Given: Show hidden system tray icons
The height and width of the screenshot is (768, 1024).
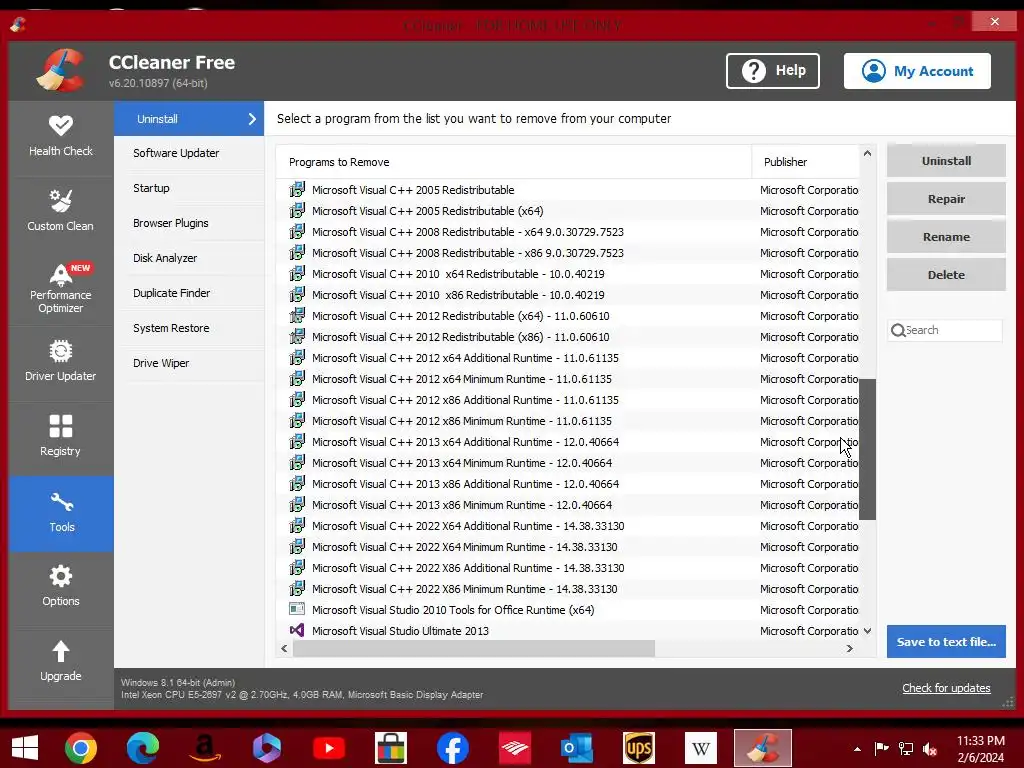Looking at the screenshot, I should [857, 749].
